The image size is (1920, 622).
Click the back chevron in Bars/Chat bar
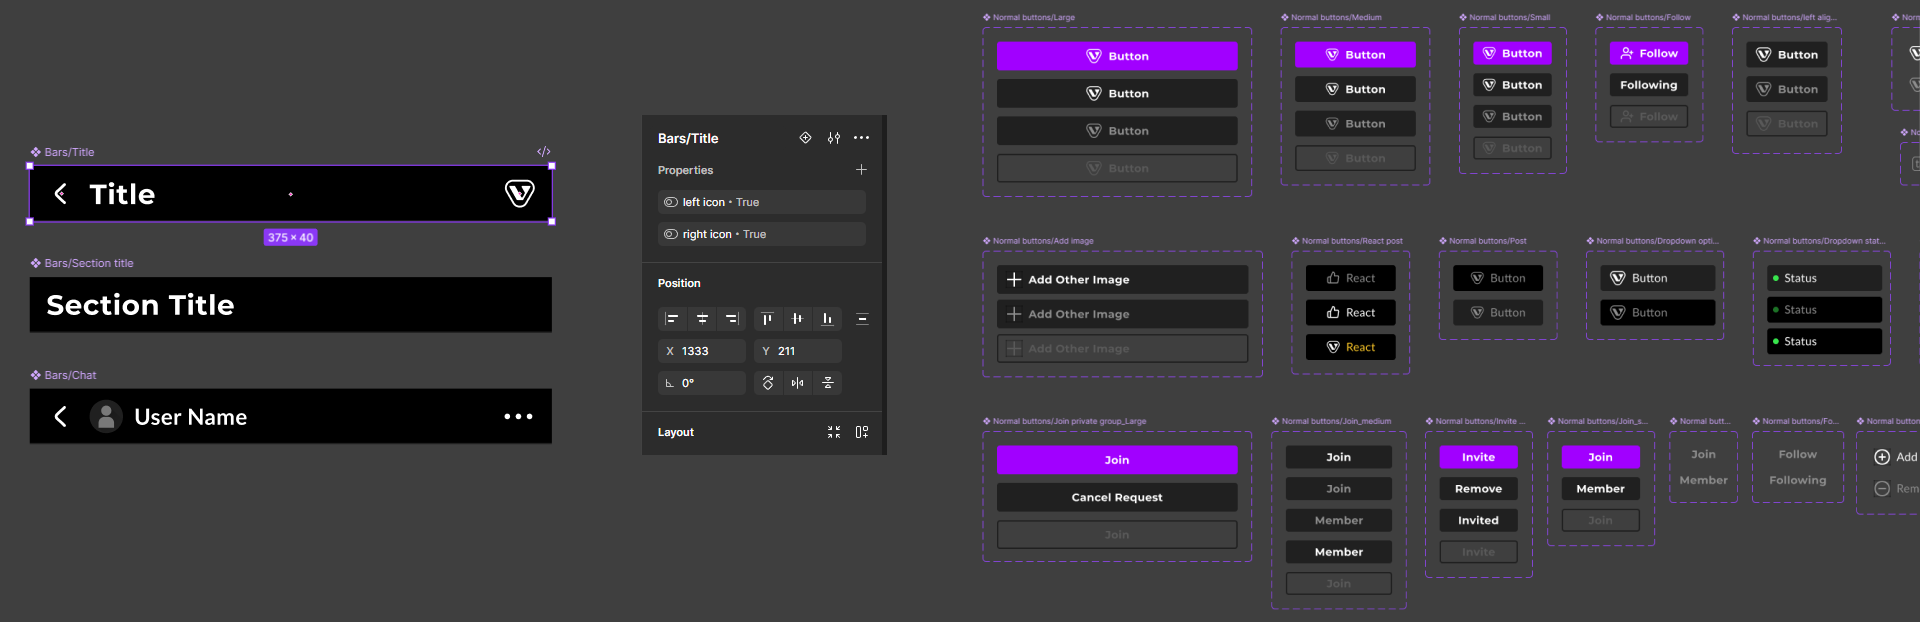pyautogui.click(x=60, y=417)
